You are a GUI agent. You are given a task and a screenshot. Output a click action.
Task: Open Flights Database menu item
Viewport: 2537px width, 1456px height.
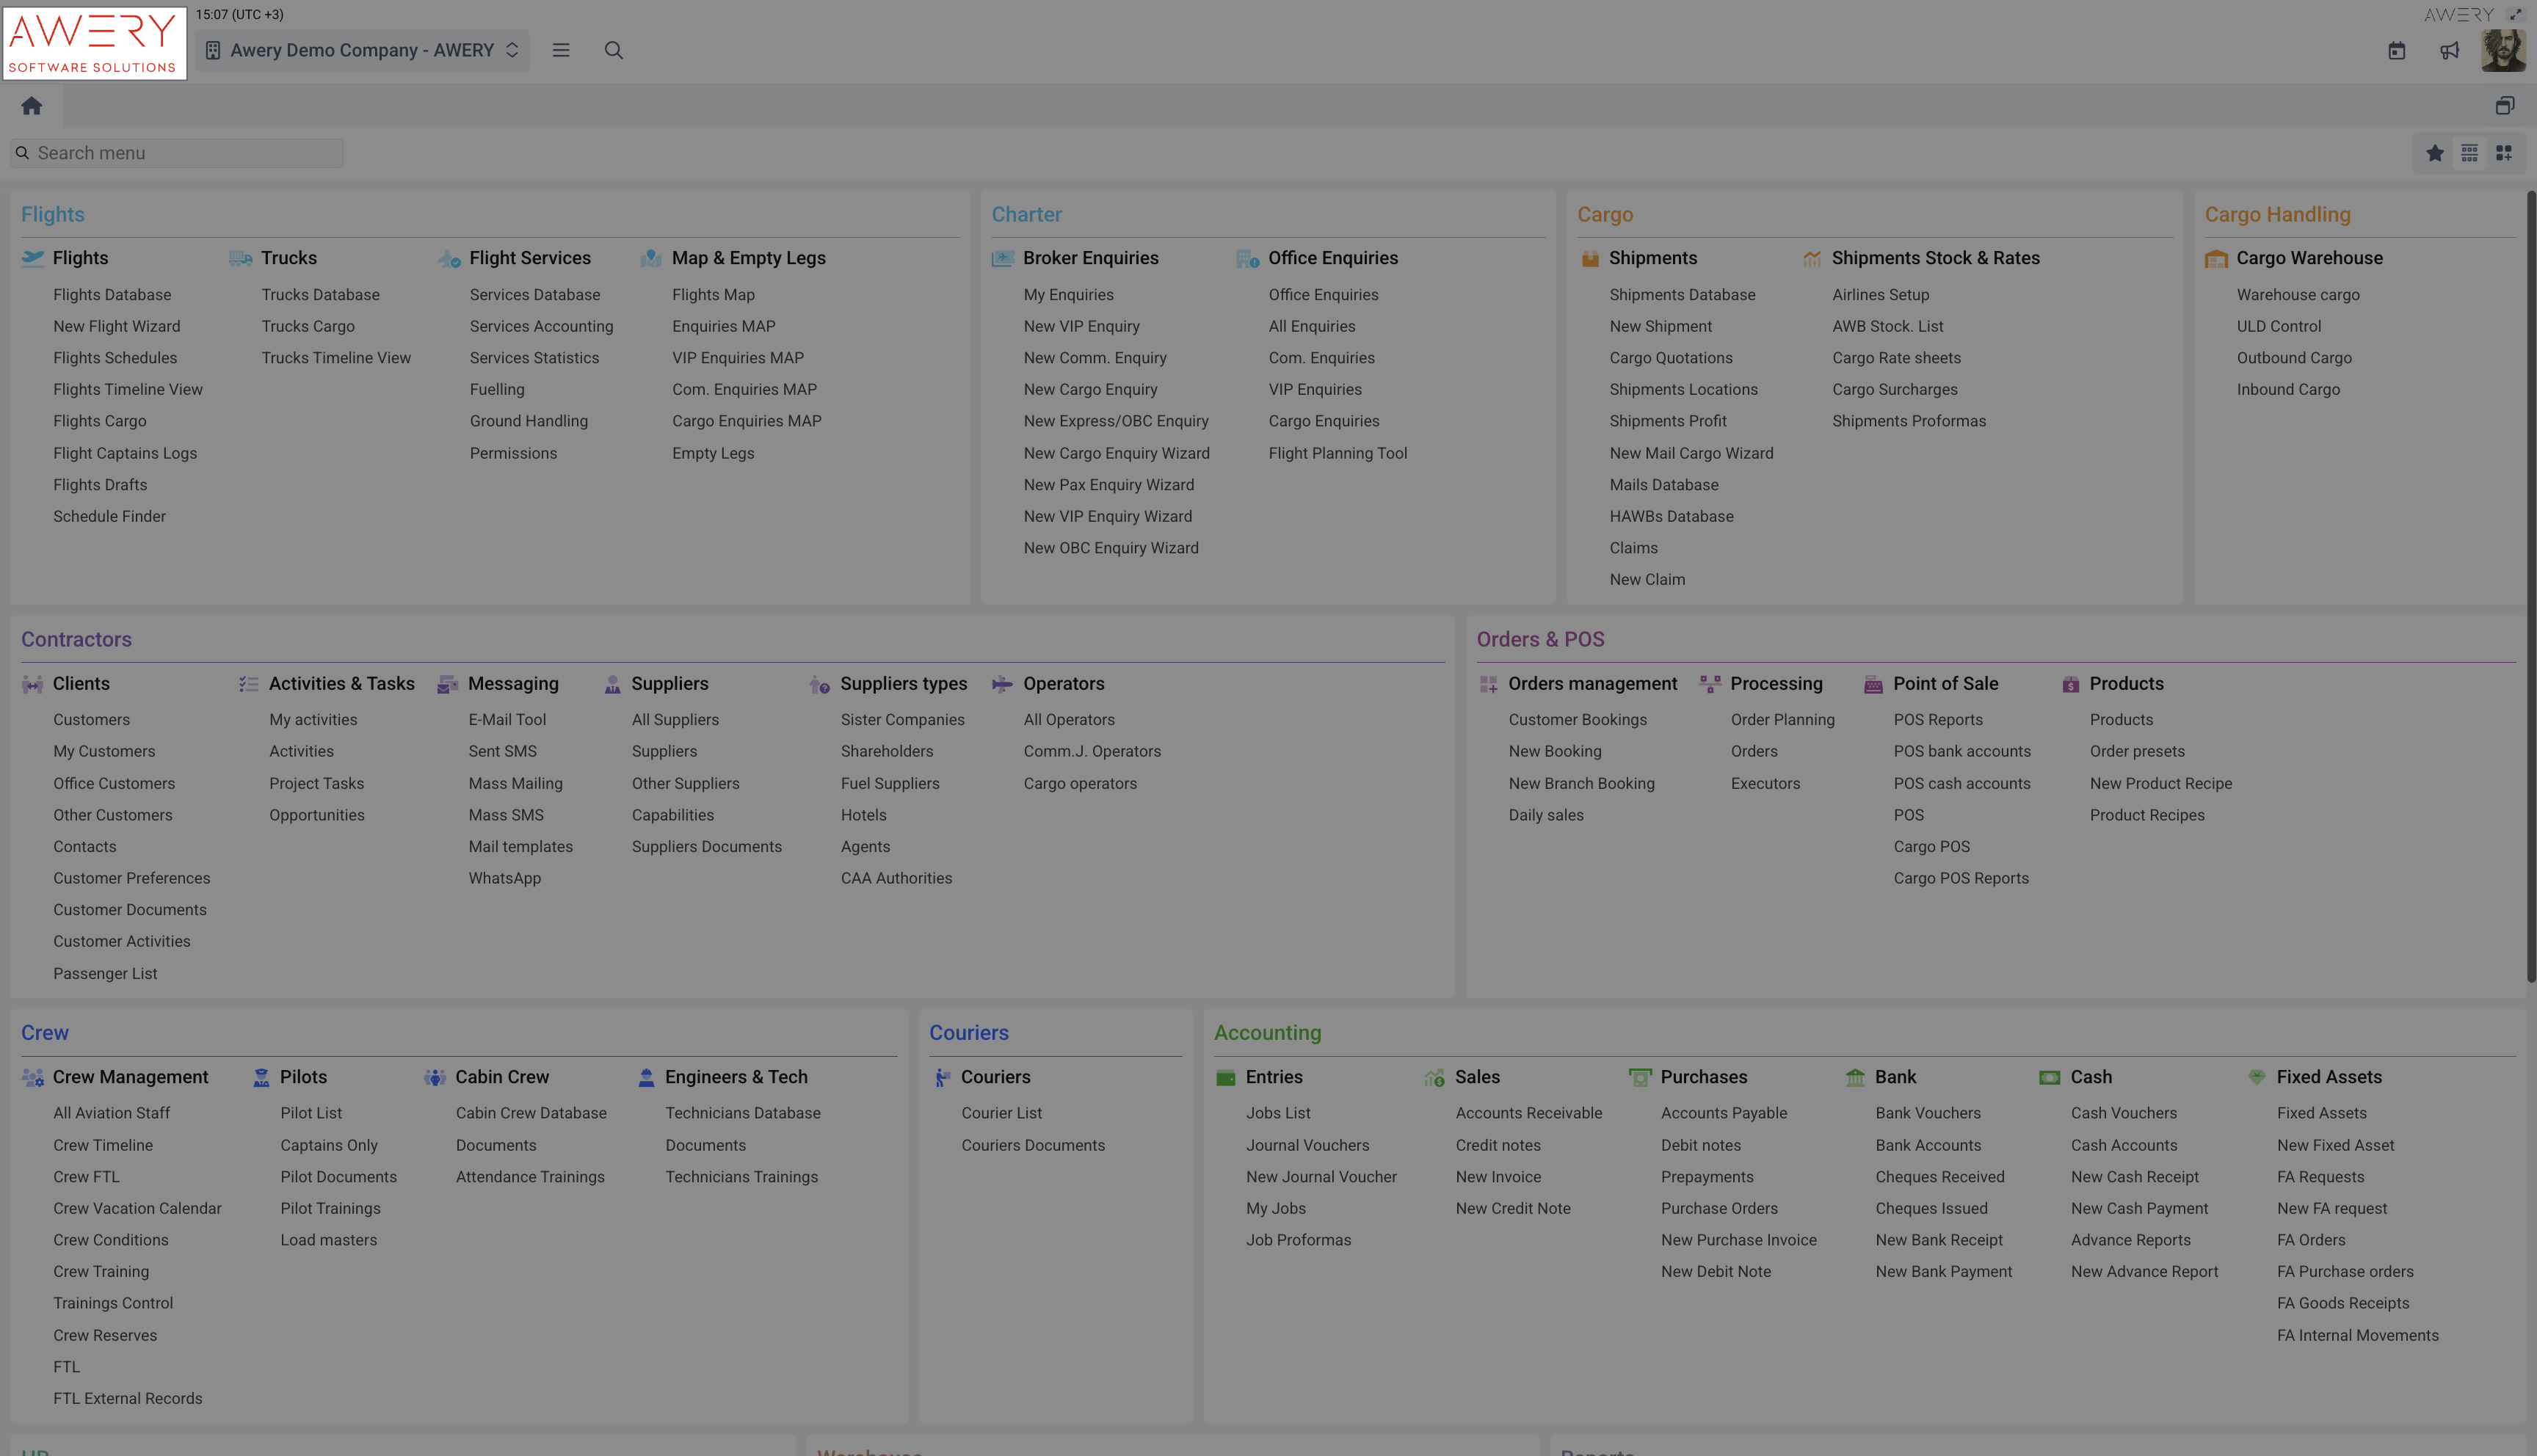pos(112,294)
